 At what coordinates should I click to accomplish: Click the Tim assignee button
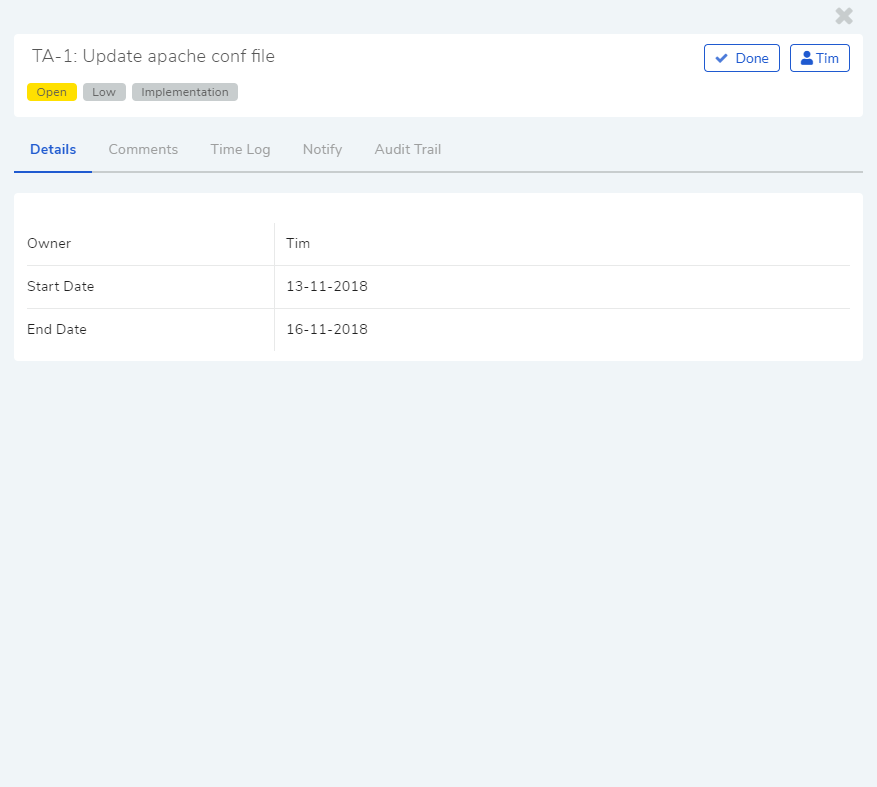[819, 58]
